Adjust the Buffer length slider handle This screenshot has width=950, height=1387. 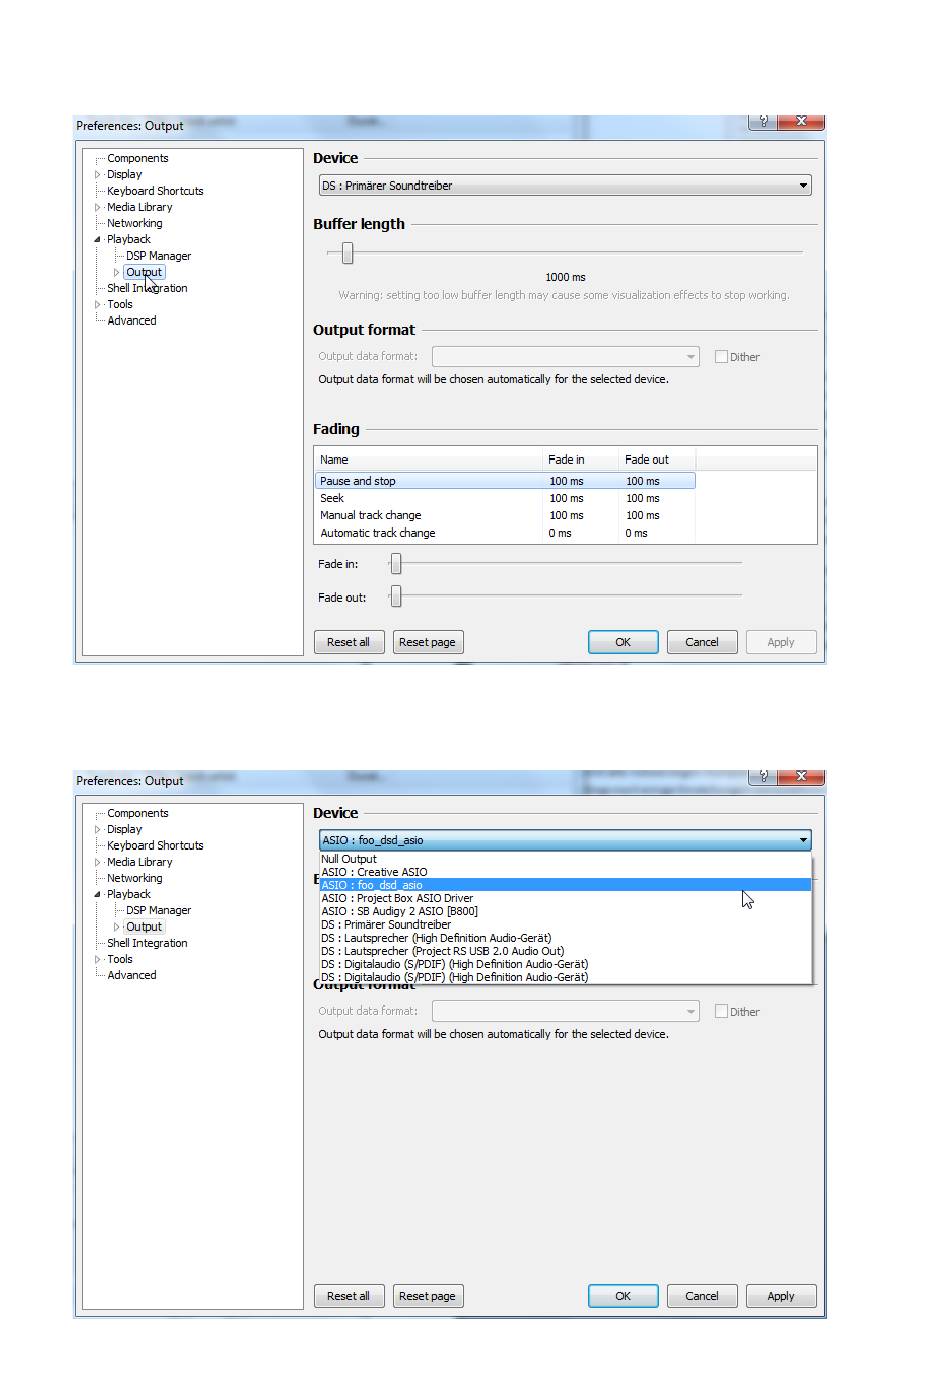[347, 253]
